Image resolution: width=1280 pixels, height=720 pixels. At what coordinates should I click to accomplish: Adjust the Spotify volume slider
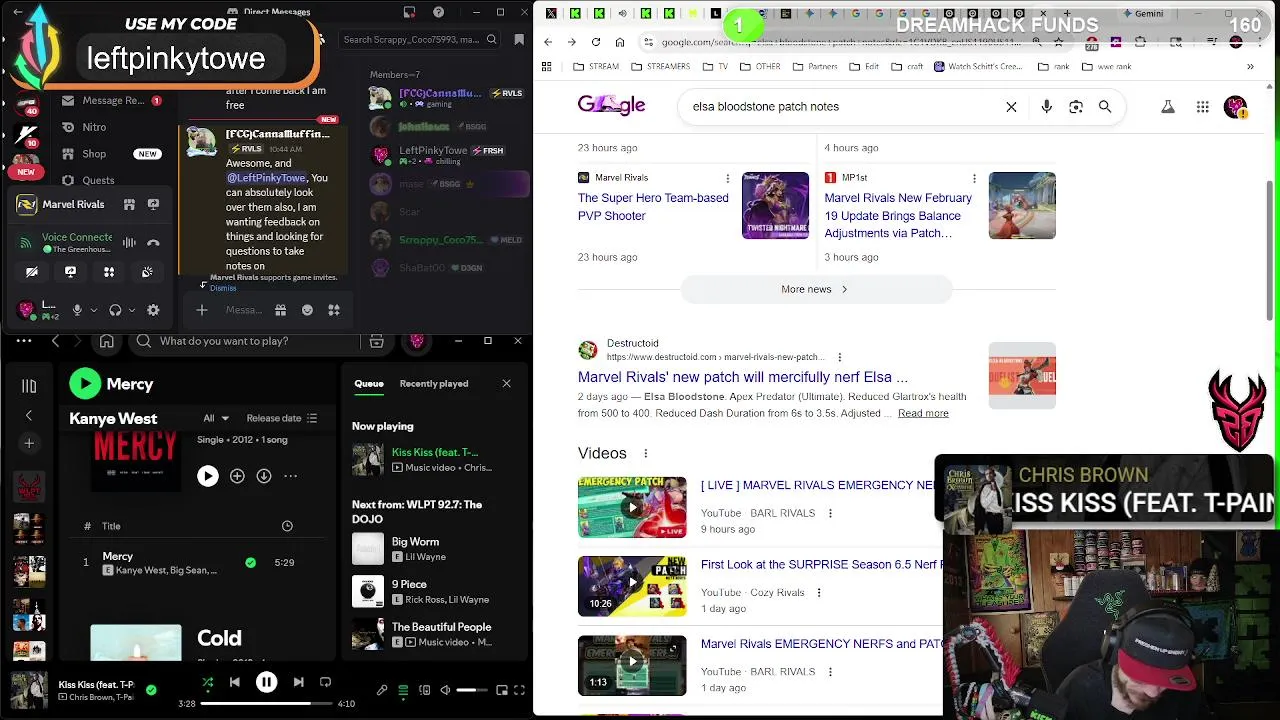point(473,690)
